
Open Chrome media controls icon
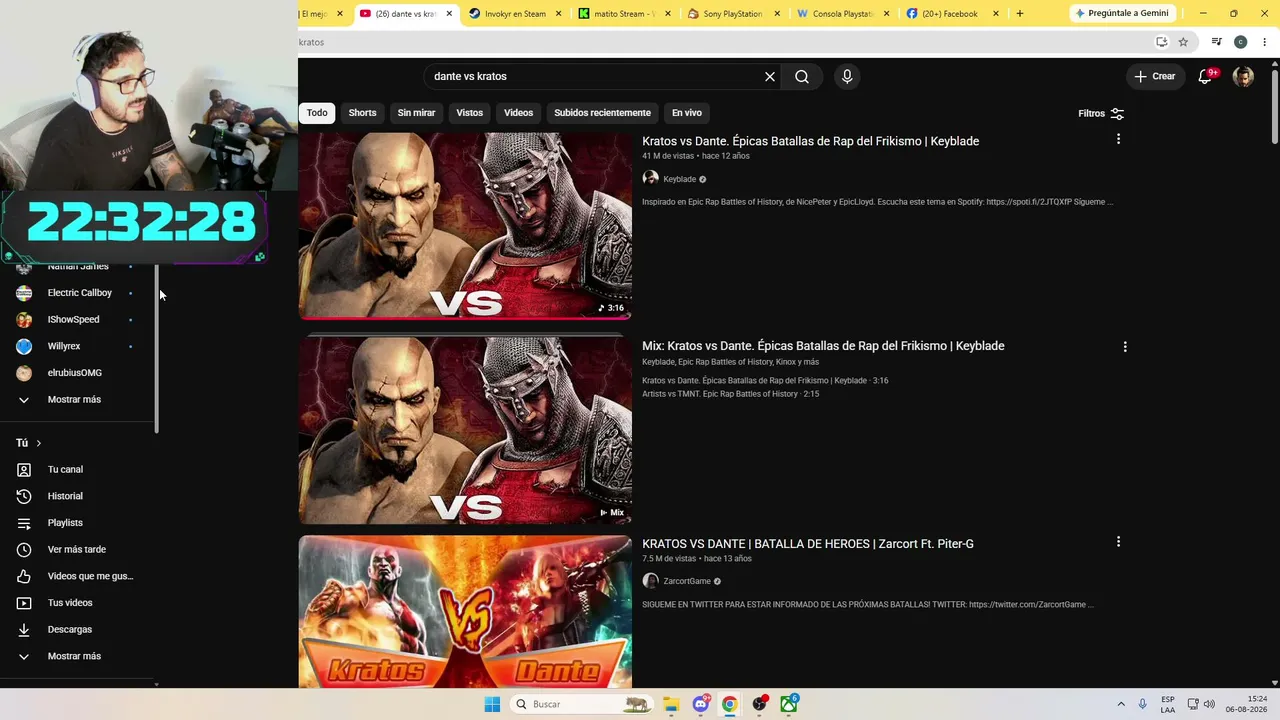tap(1216, 42)
